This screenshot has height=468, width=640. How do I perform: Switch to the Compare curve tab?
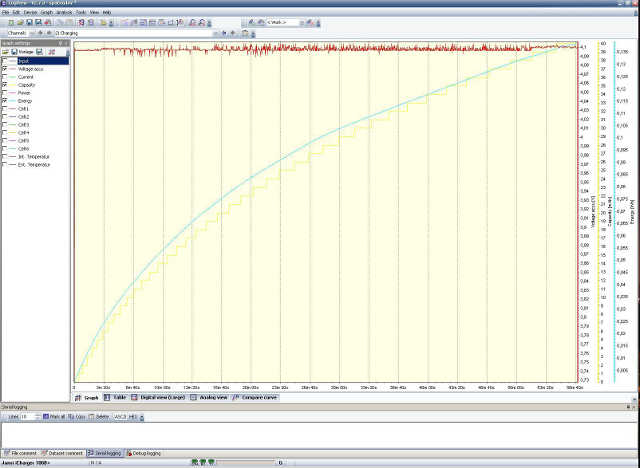click(257, 397)
